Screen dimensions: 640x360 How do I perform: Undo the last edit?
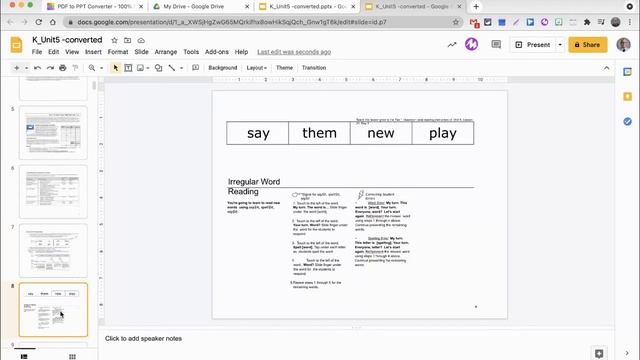pos(38,68)
